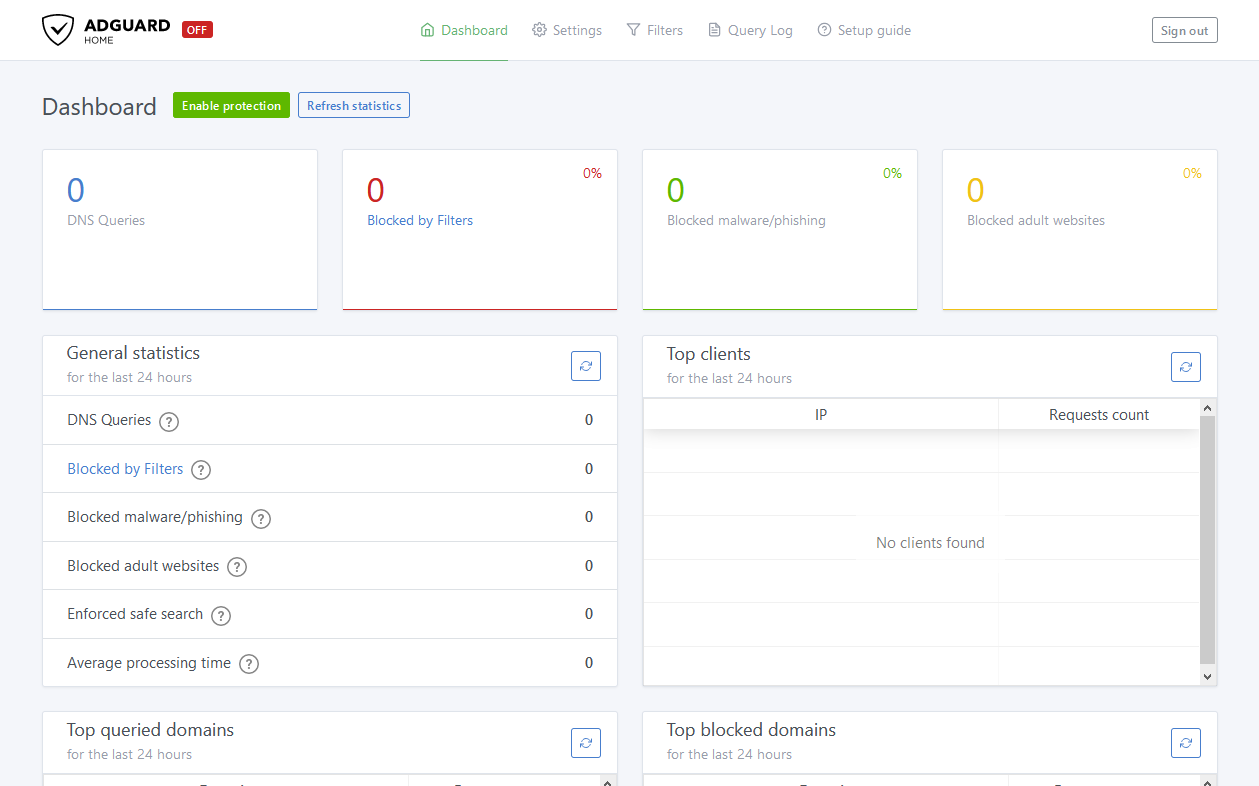Open Blocked by Filters link in top card
Image resolution: width=1259 pixels, height=786 pixels.
point(420,220)
